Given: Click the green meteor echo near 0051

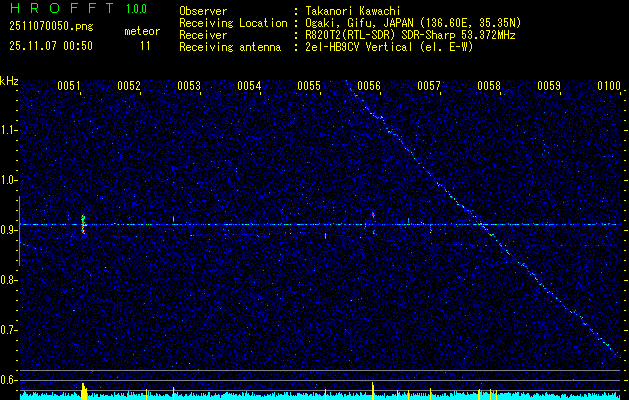Looking at the screenshot, I should click(x=83, y=222).
